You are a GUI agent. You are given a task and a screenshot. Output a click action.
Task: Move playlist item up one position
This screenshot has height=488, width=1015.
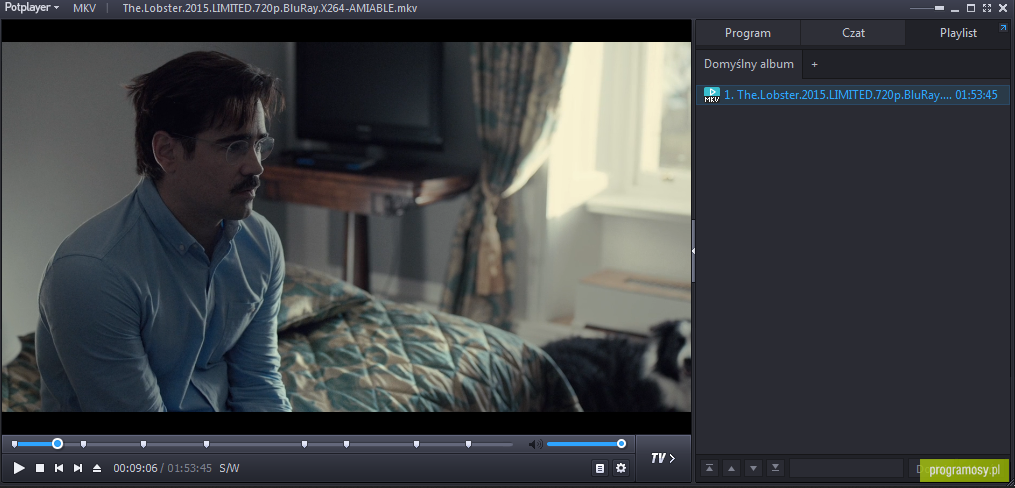point(731,467)
